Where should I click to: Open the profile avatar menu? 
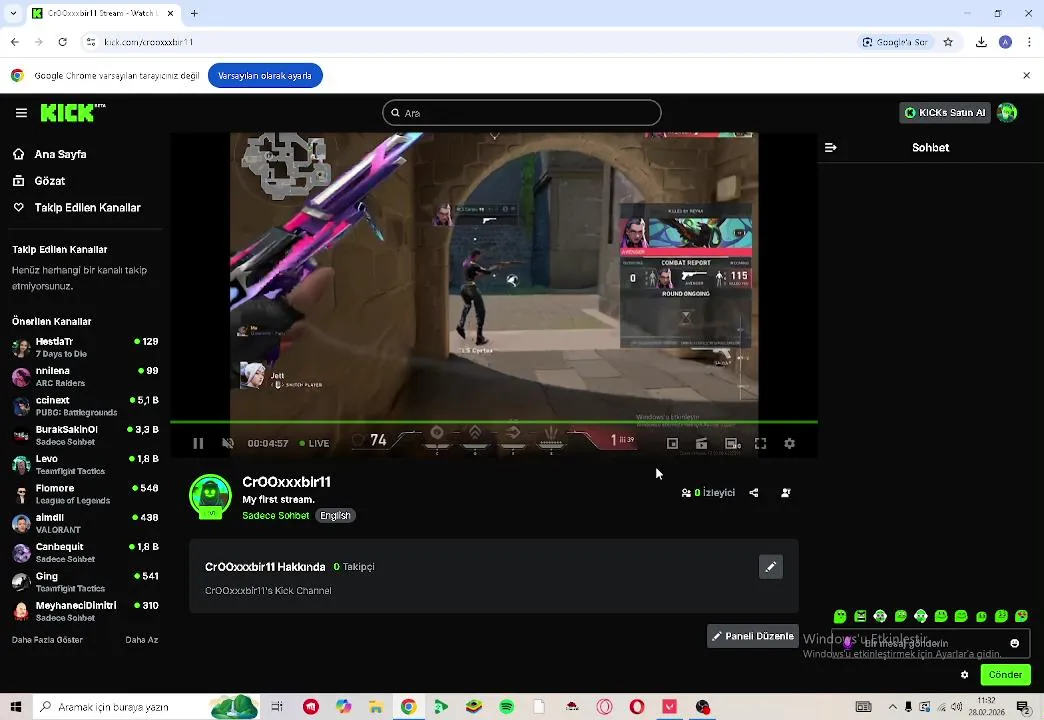coord(1007,113)
